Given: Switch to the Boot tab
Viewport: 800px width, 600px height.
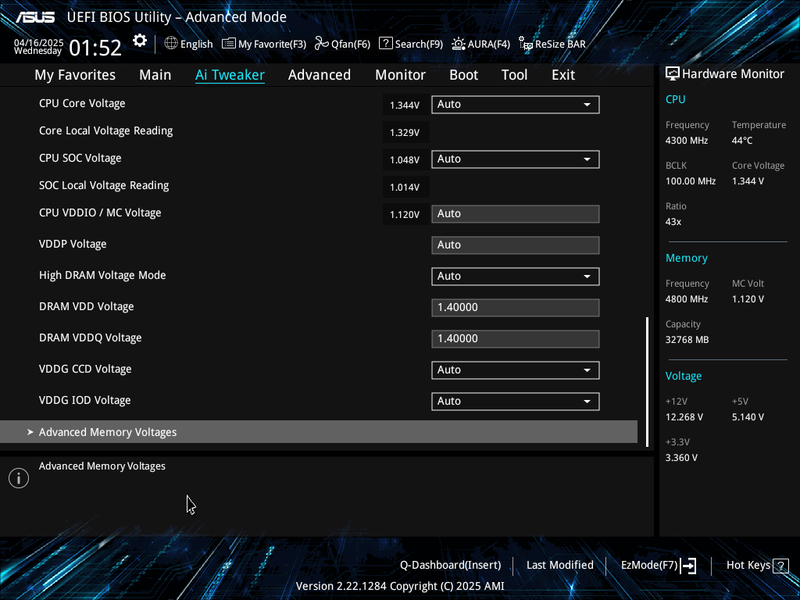Looking at the screenshot, I should coord(463,75).
